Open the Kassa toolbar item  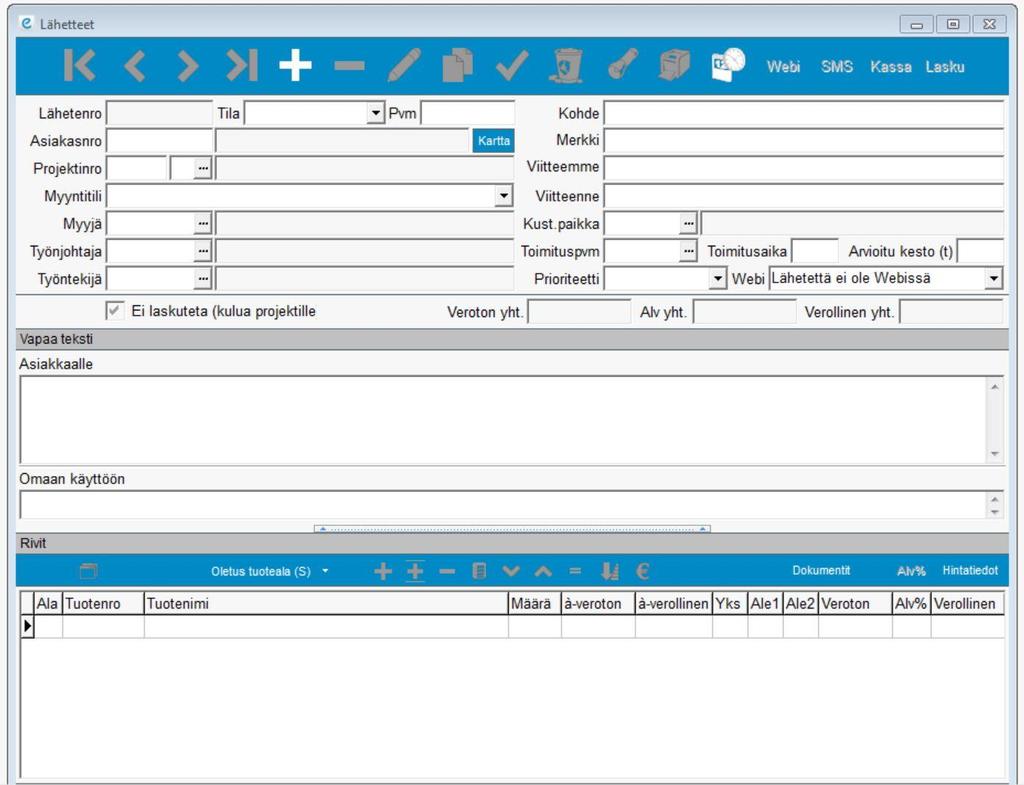tap(891, 67)
